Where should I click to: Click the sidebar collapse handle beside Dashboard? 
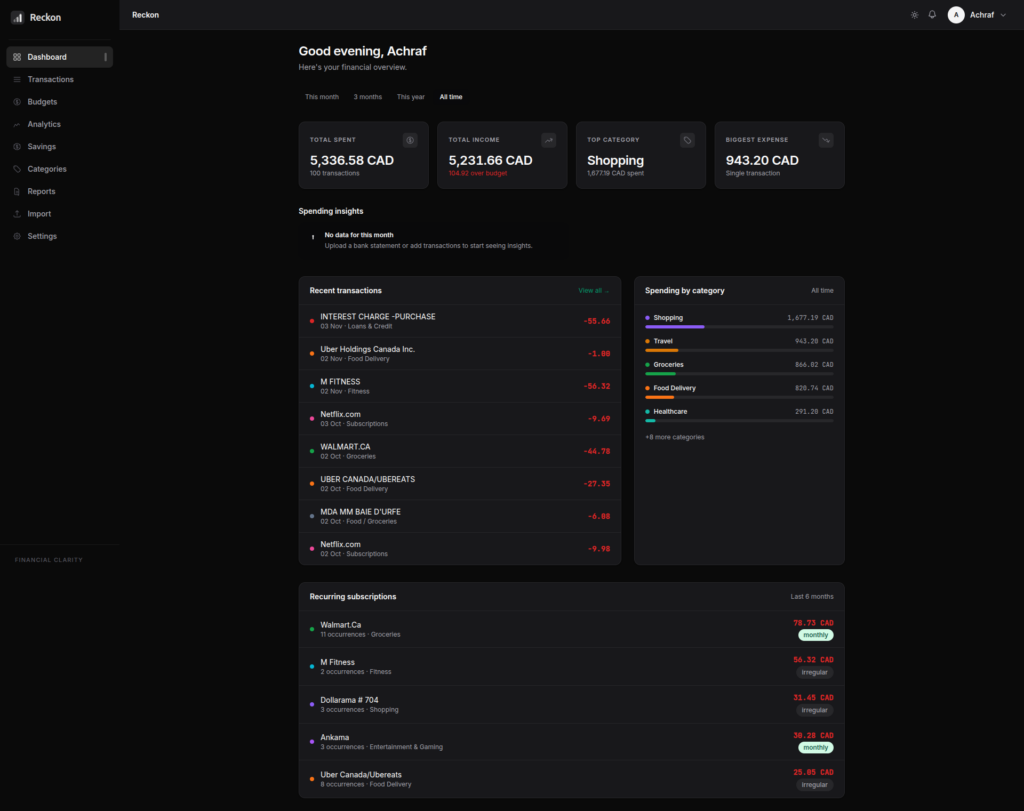(x=105, y=57)
